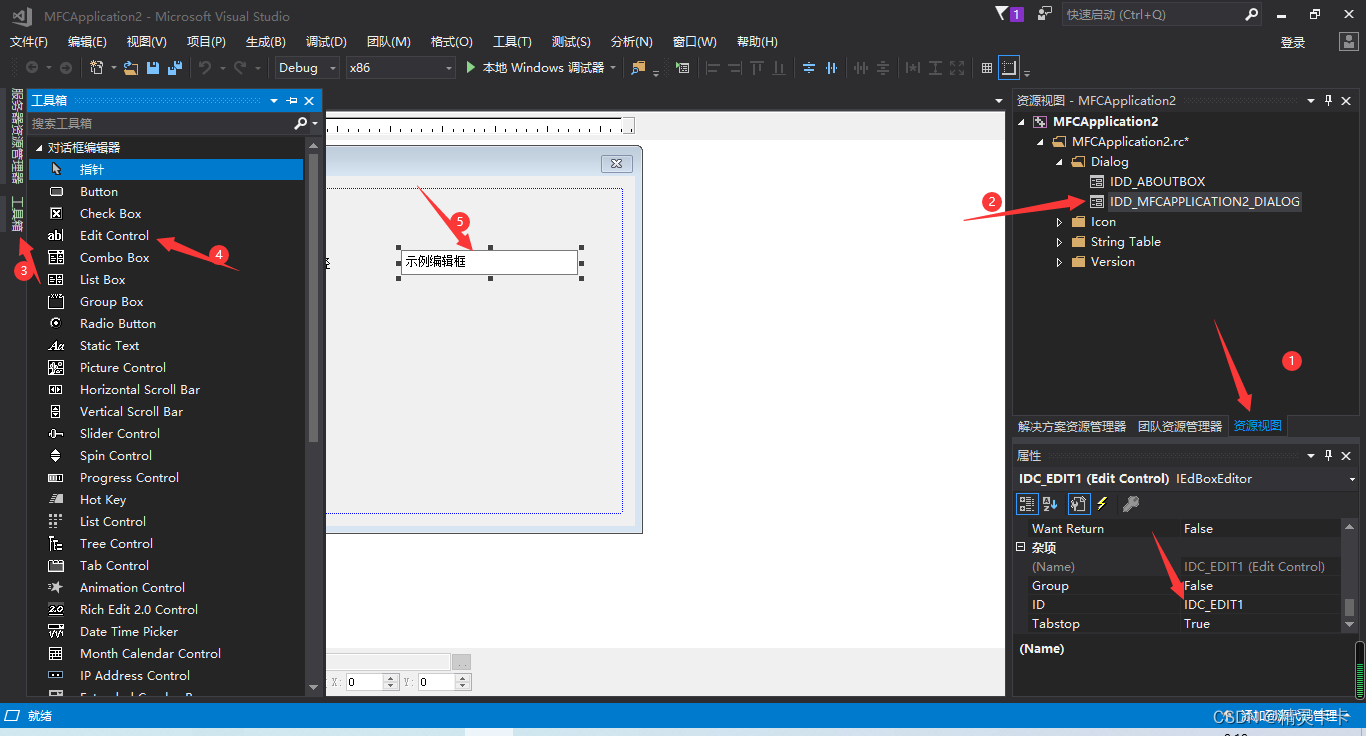Switch to 团队资源管理器 tab

1180,426
